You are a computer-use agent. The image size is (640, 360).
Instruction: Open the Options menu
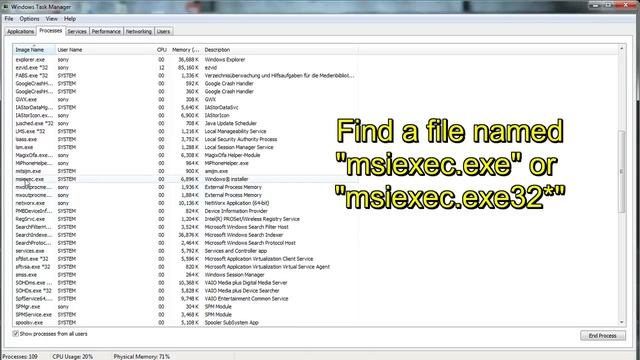pos(29,19)
